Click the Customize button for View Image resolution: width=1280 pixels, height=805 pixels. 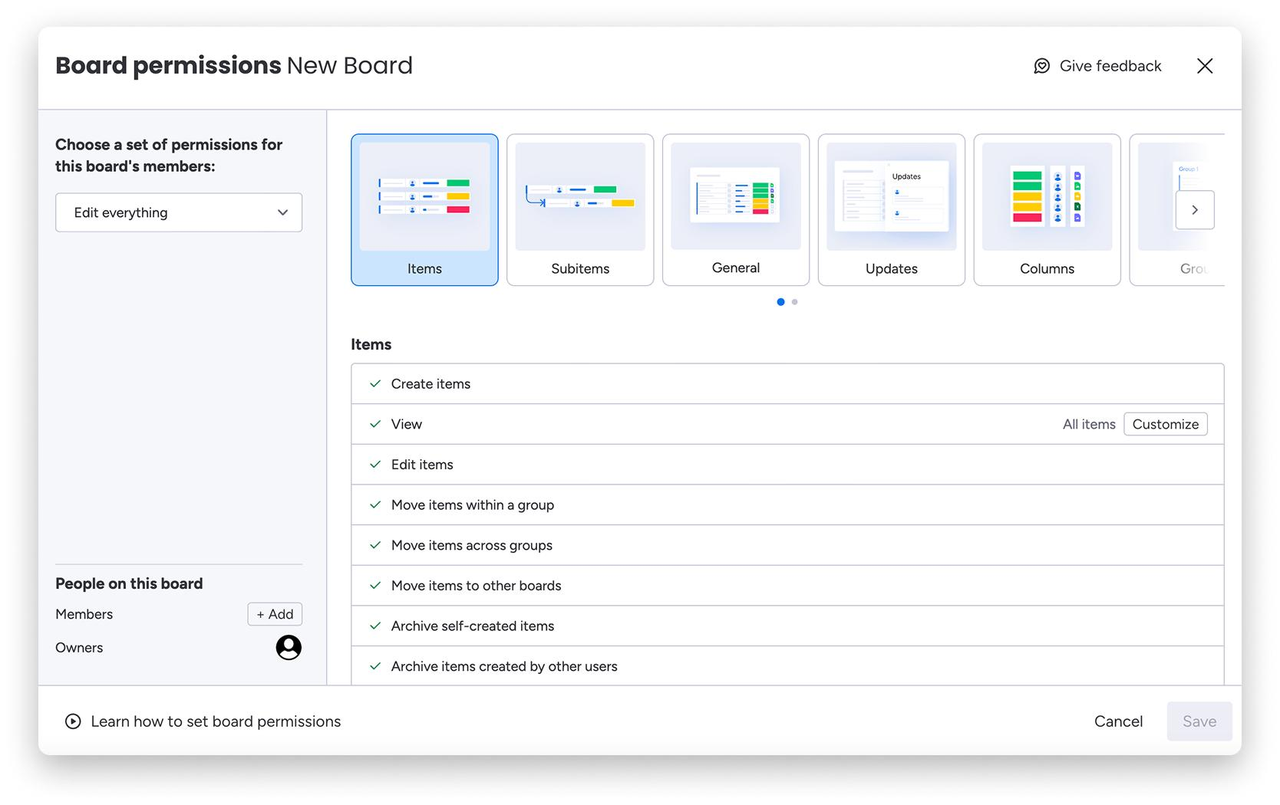click(1166, 424)
